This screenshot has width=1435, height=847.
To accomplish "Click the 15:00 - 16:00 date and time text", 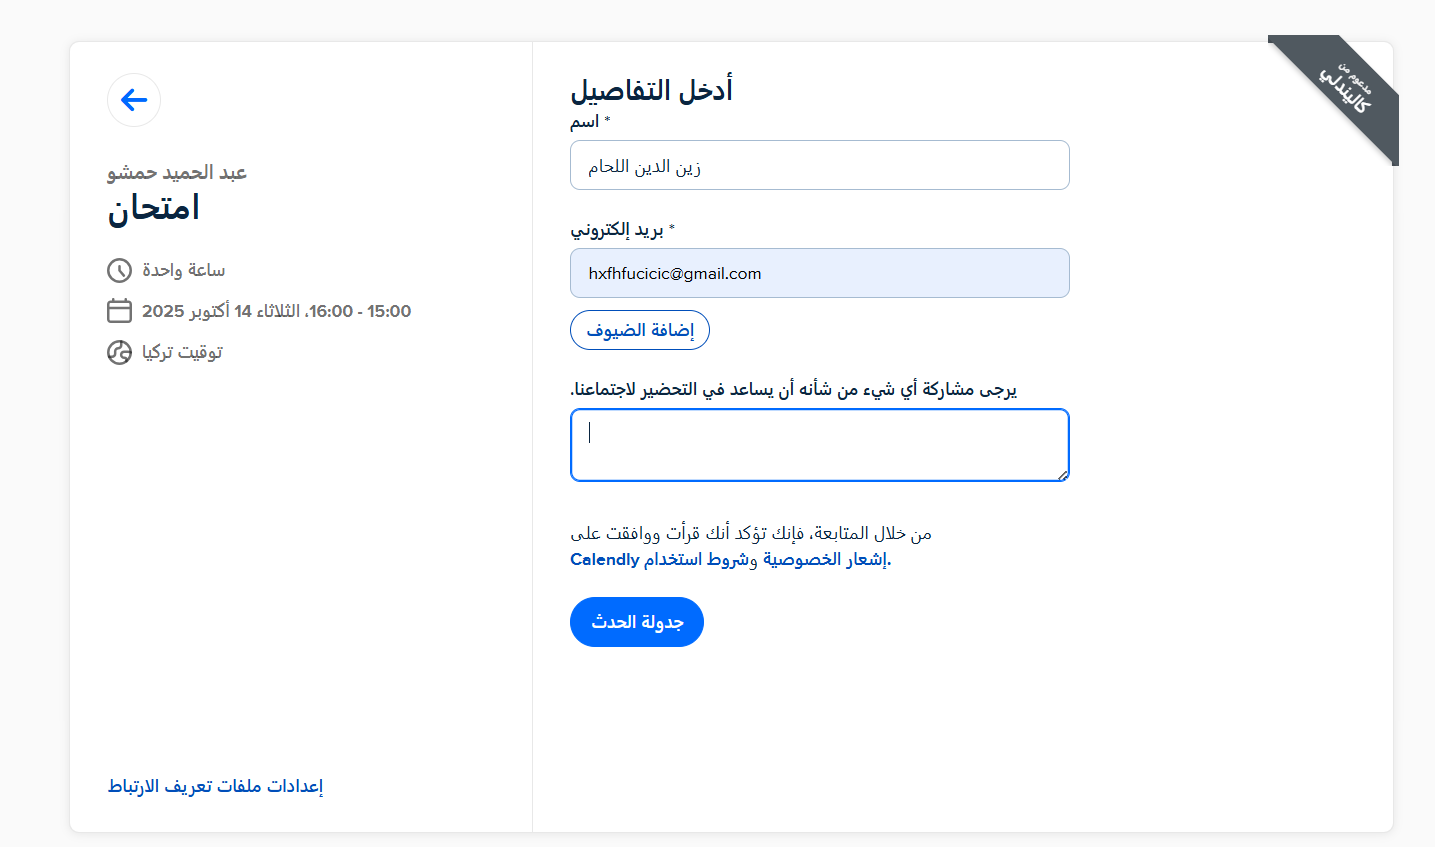I will coord(276,311).
